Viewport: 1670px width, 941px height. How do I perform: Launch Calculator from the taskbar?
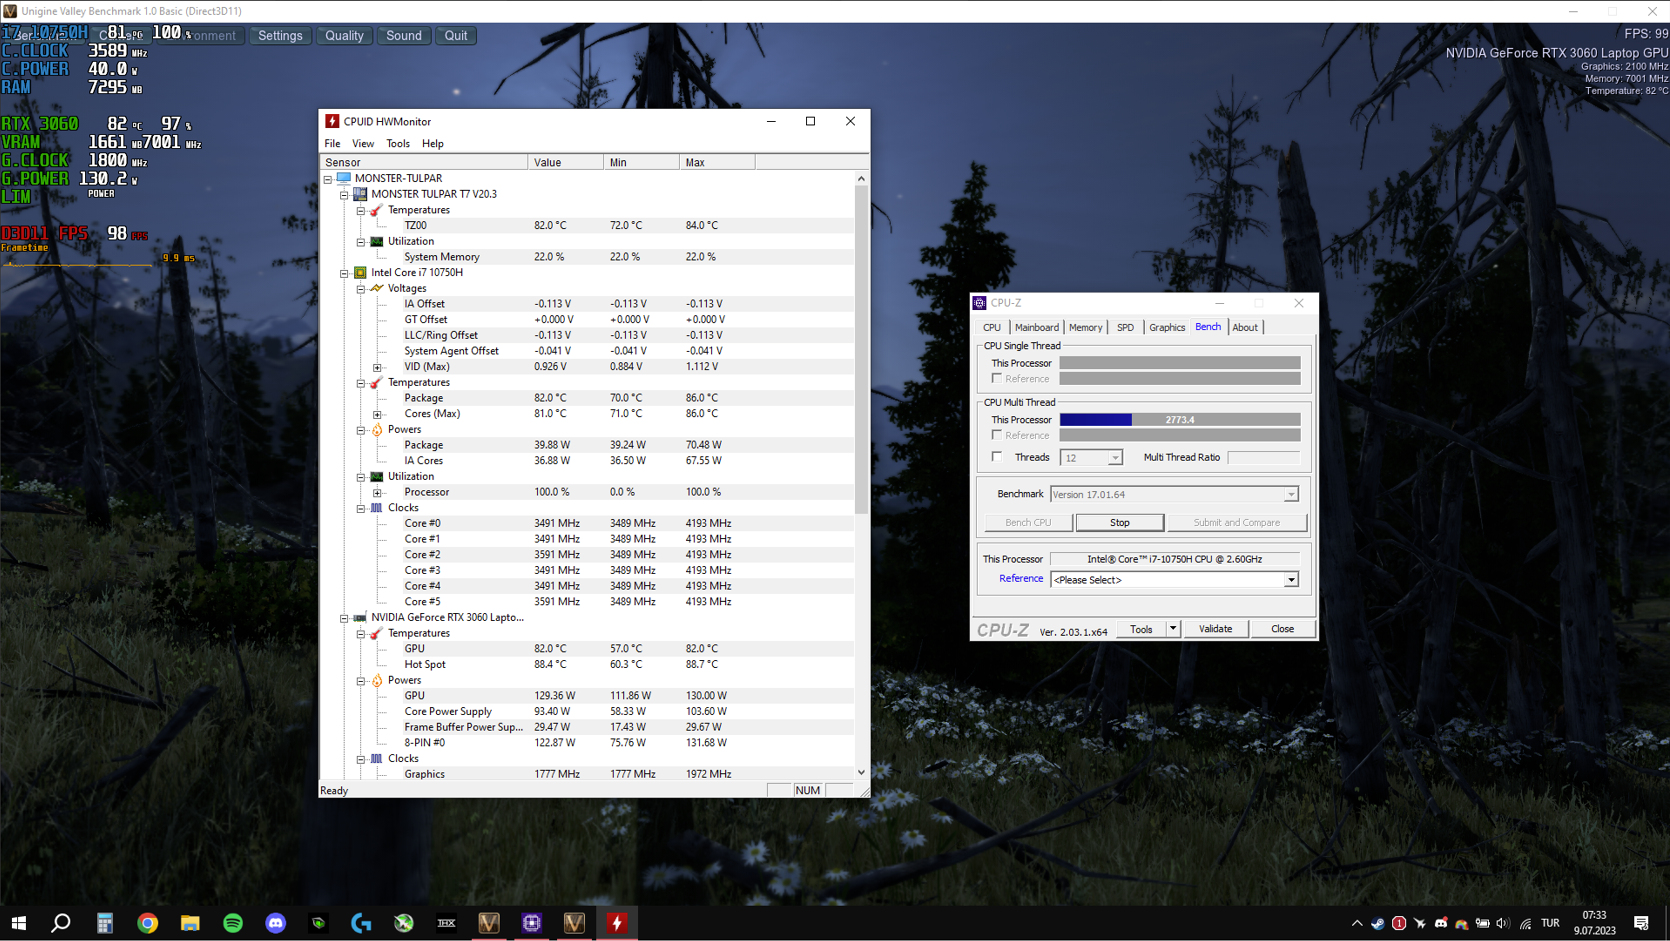(104, 923)
